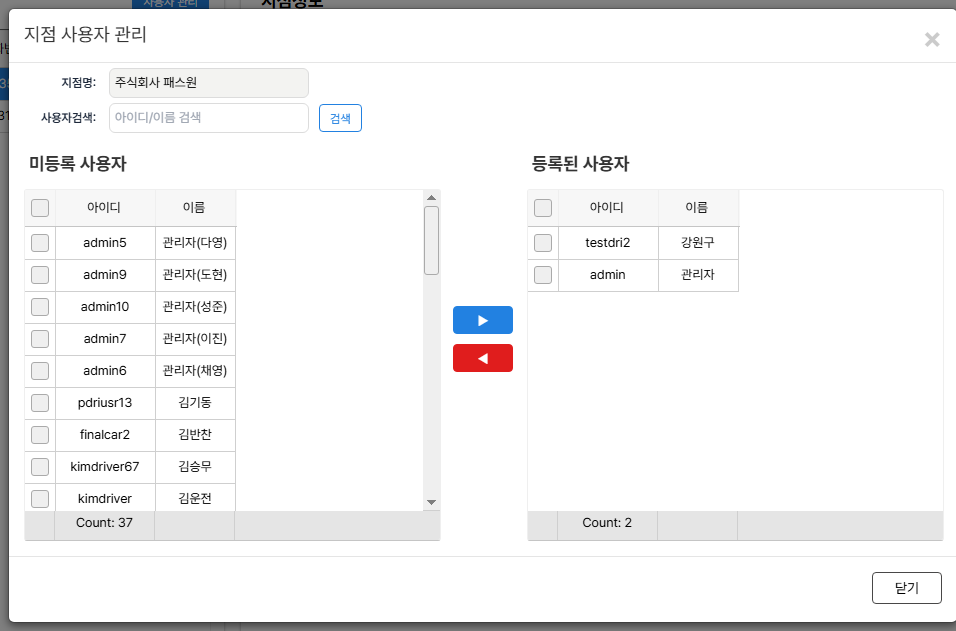Check the admin registered user checkbox
Viewport: 956px width, 631px height.
click(x=543, y=275)
